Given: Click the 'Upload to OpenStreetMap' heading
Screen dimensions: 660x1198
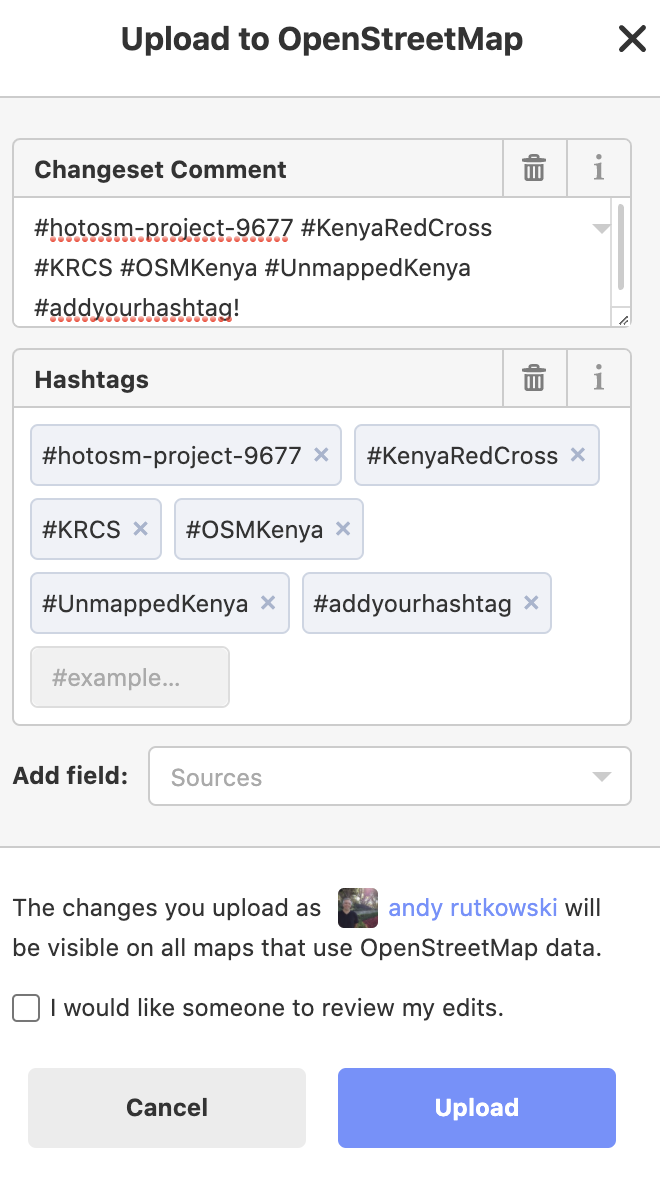Looking at the screenshot, I should (322, 39).
